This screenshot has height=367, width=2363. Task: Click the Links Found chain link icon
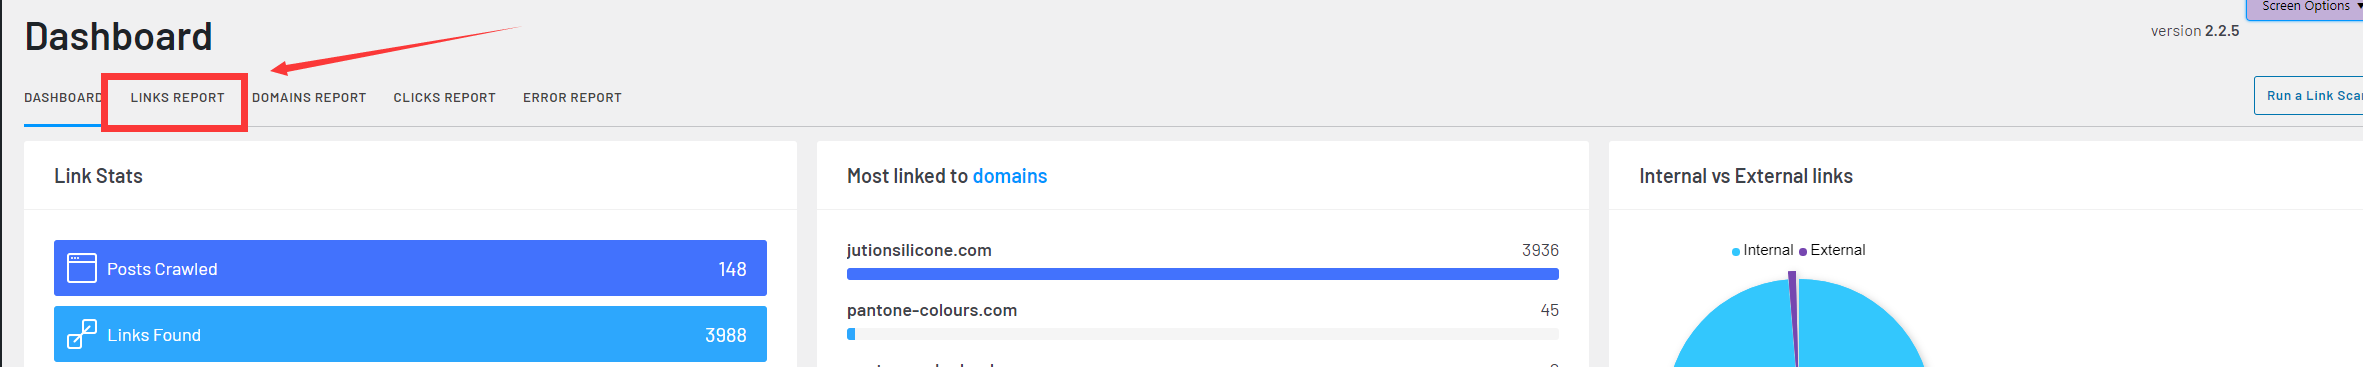pos(82,334)
